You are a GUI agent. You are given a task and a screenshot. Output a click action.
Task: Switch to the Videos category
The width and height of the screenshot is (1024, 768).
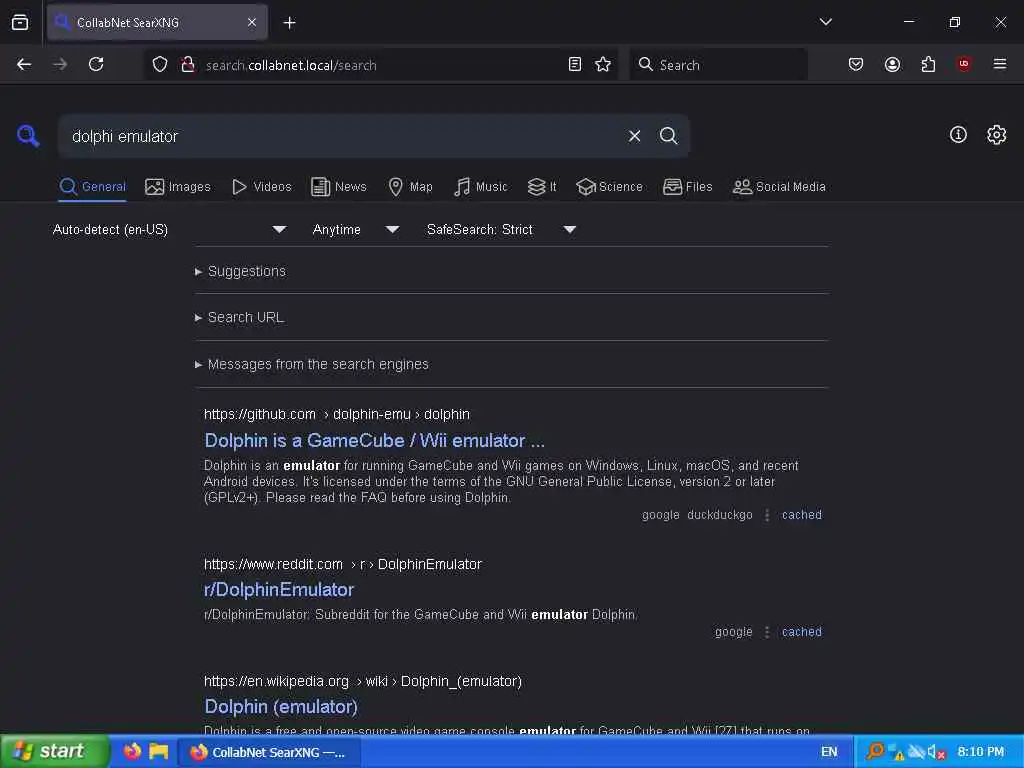point(261,187)
